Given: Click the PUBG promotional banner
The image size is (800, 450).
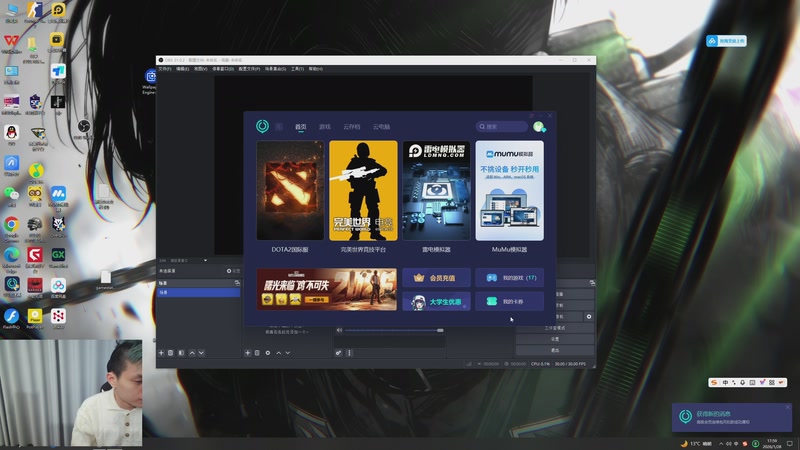Looking at the screenshot, I should (327, 289).
